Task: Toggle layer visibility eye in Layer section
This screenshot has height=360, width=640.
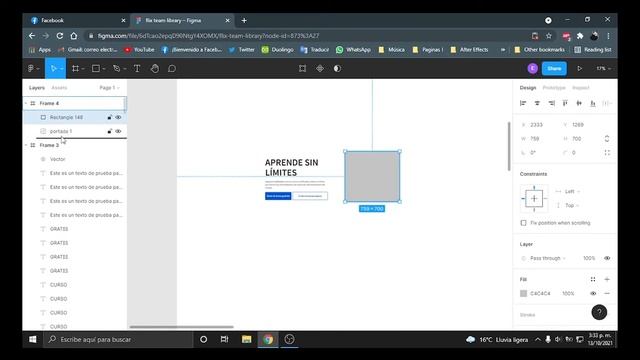Action: (607, 258)
